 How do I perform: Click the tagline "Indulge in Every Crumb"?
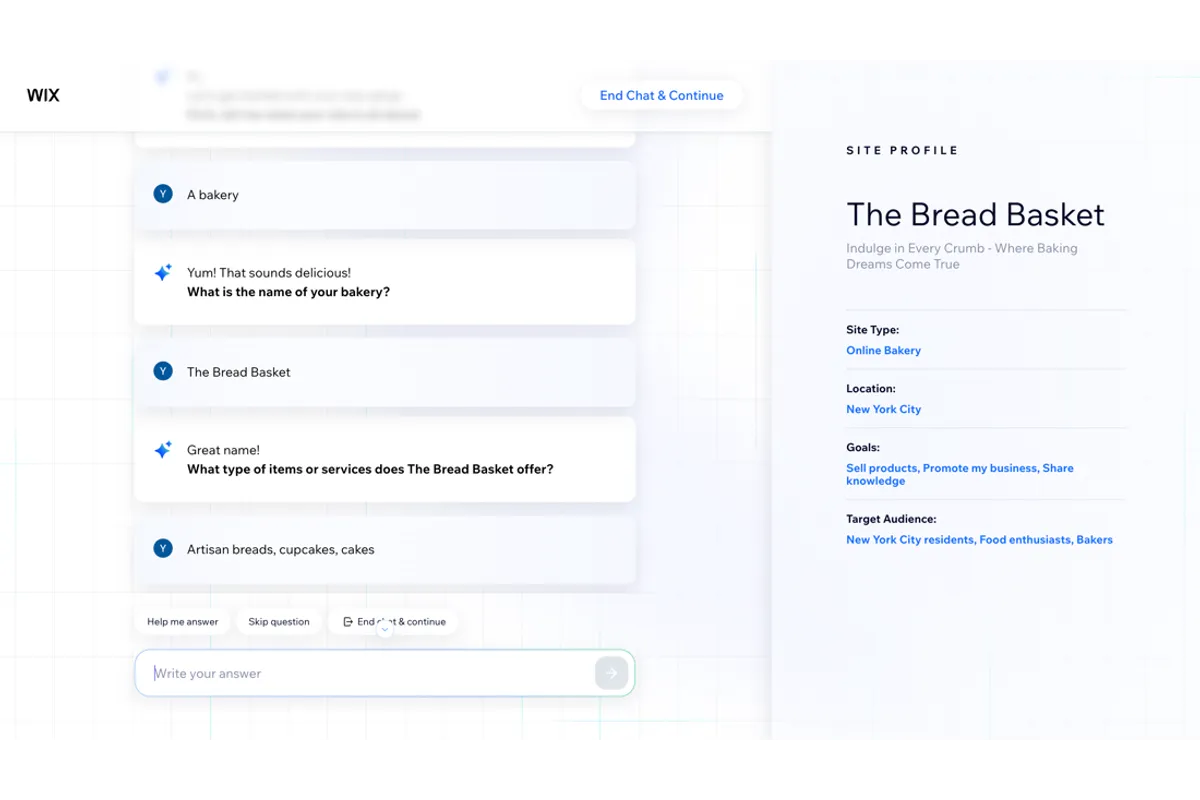(962, 256)
